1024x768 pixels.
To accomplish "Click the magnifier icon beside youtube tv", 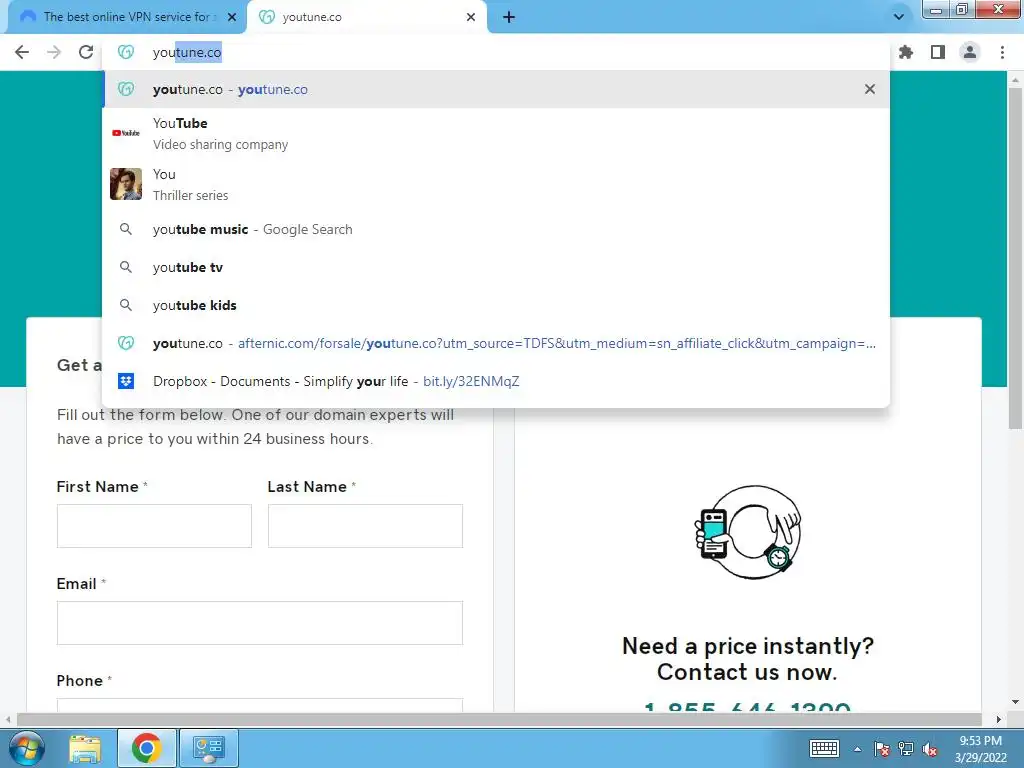I will 126,267.
